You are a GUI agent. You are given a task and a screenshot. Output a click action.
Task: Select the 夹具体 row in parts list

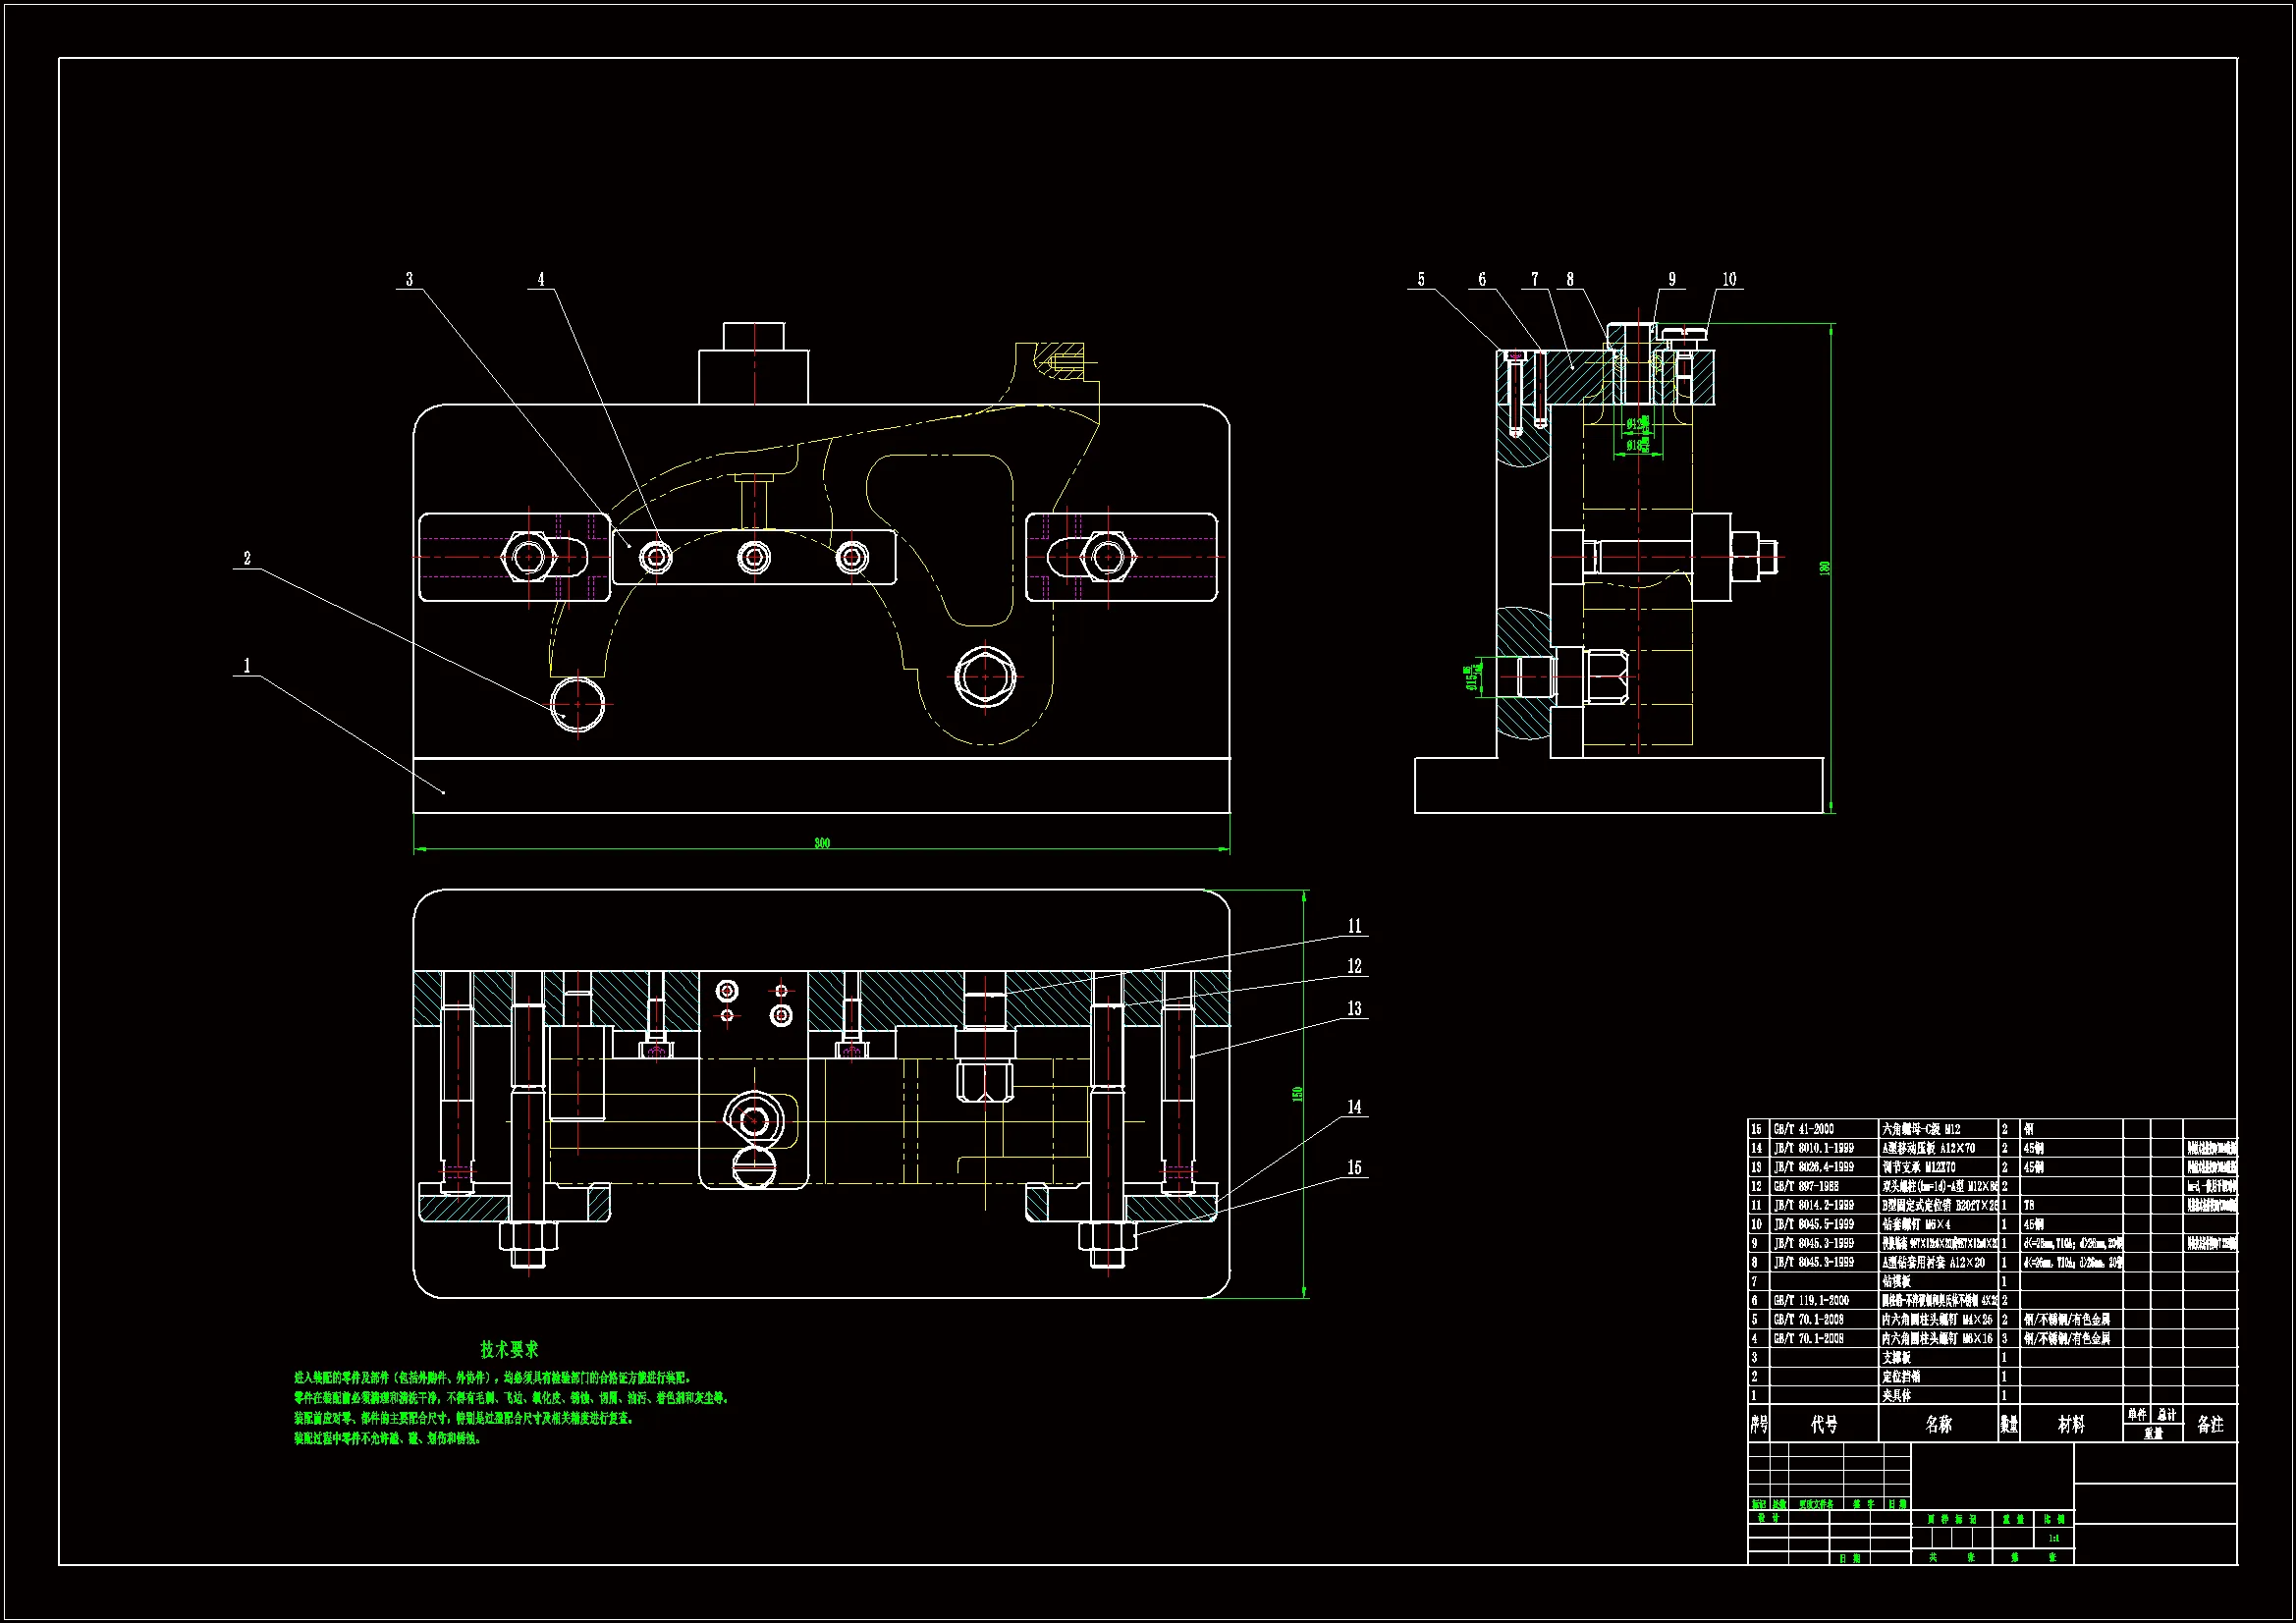point(1897,1396)
